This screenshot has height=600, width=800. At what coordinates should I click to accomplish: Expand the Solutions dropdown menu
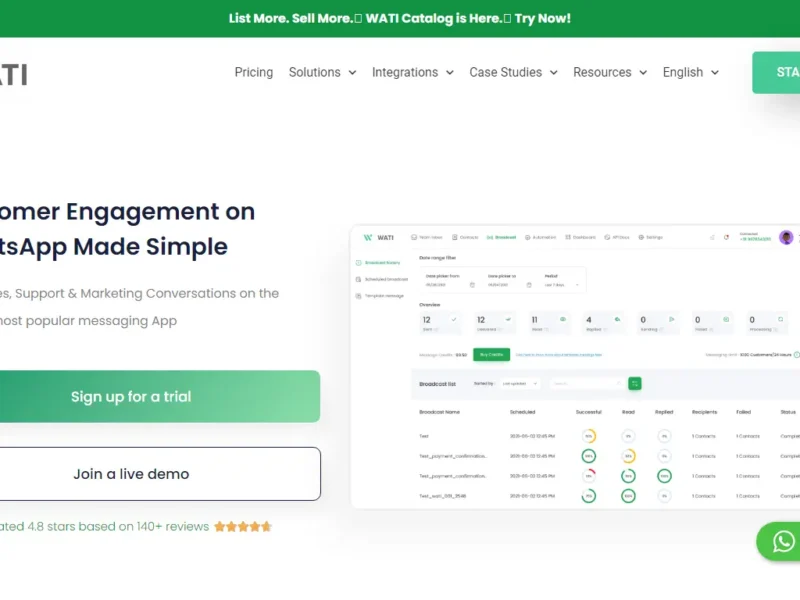[322, 72]
